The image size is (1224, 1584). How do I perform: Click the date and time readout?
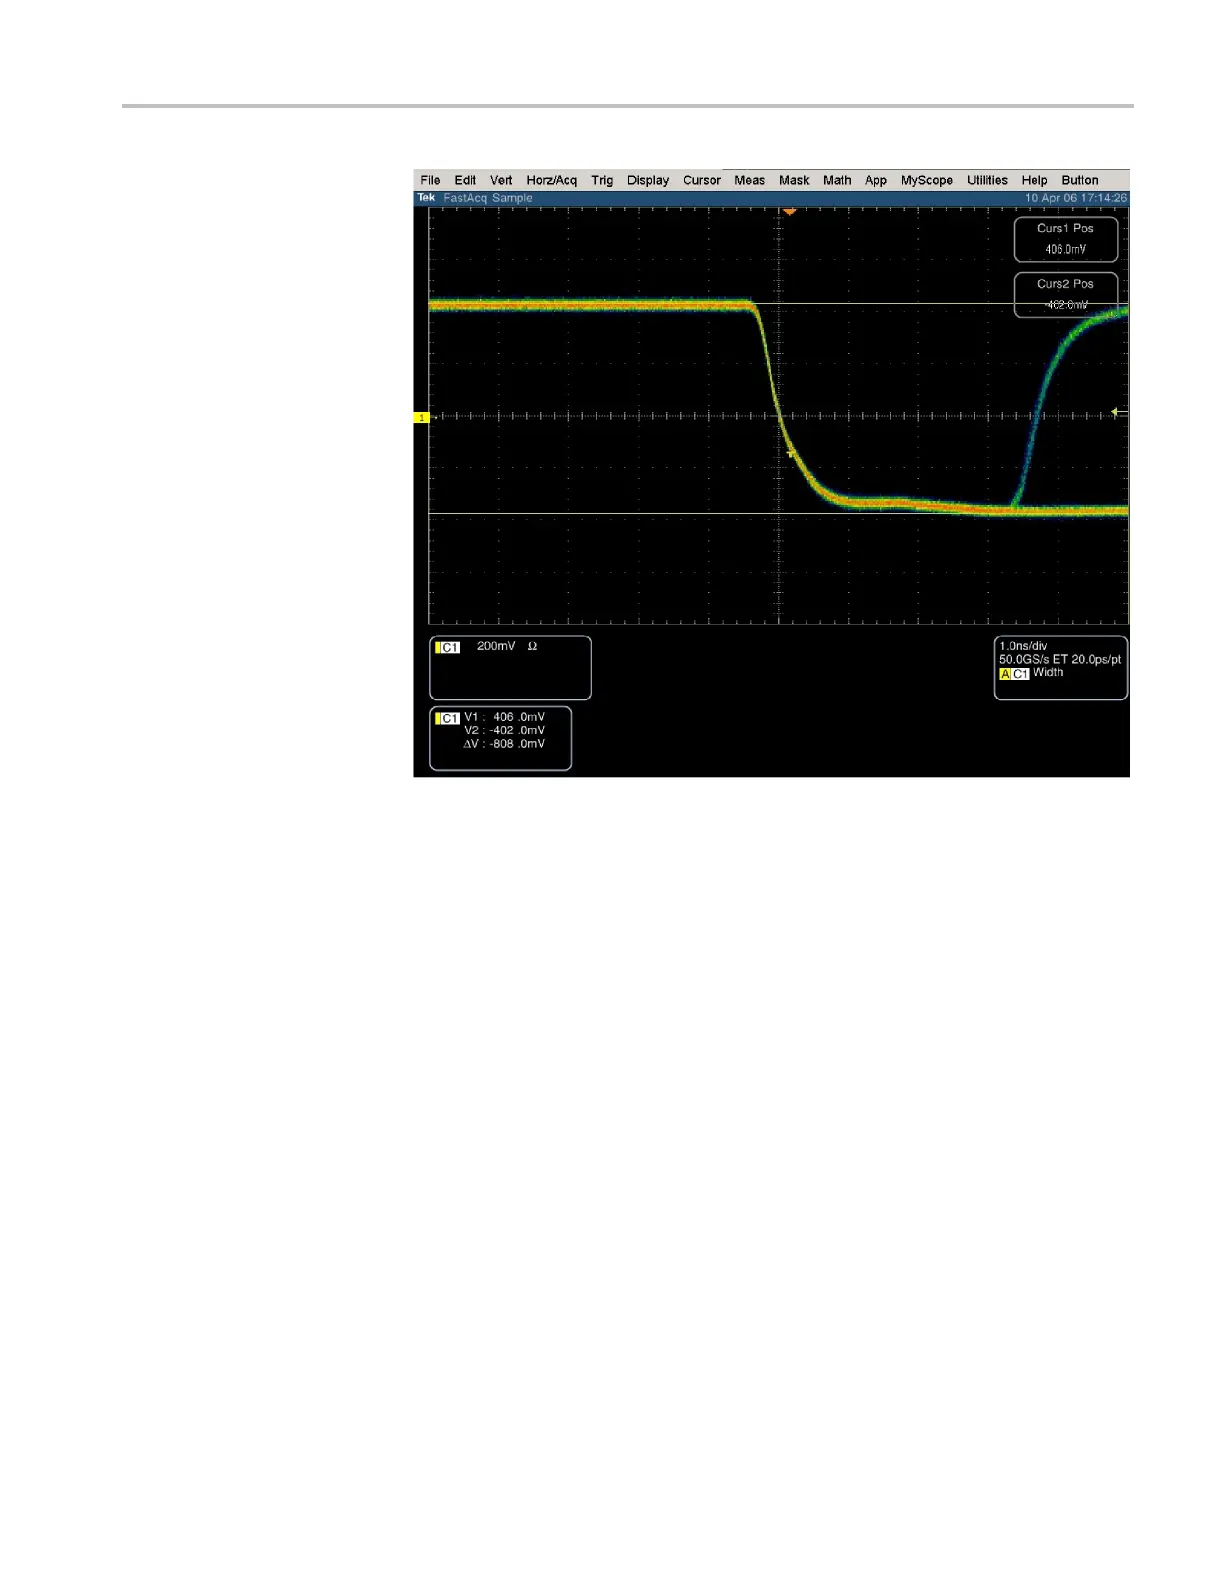(x=1076, y=198)
